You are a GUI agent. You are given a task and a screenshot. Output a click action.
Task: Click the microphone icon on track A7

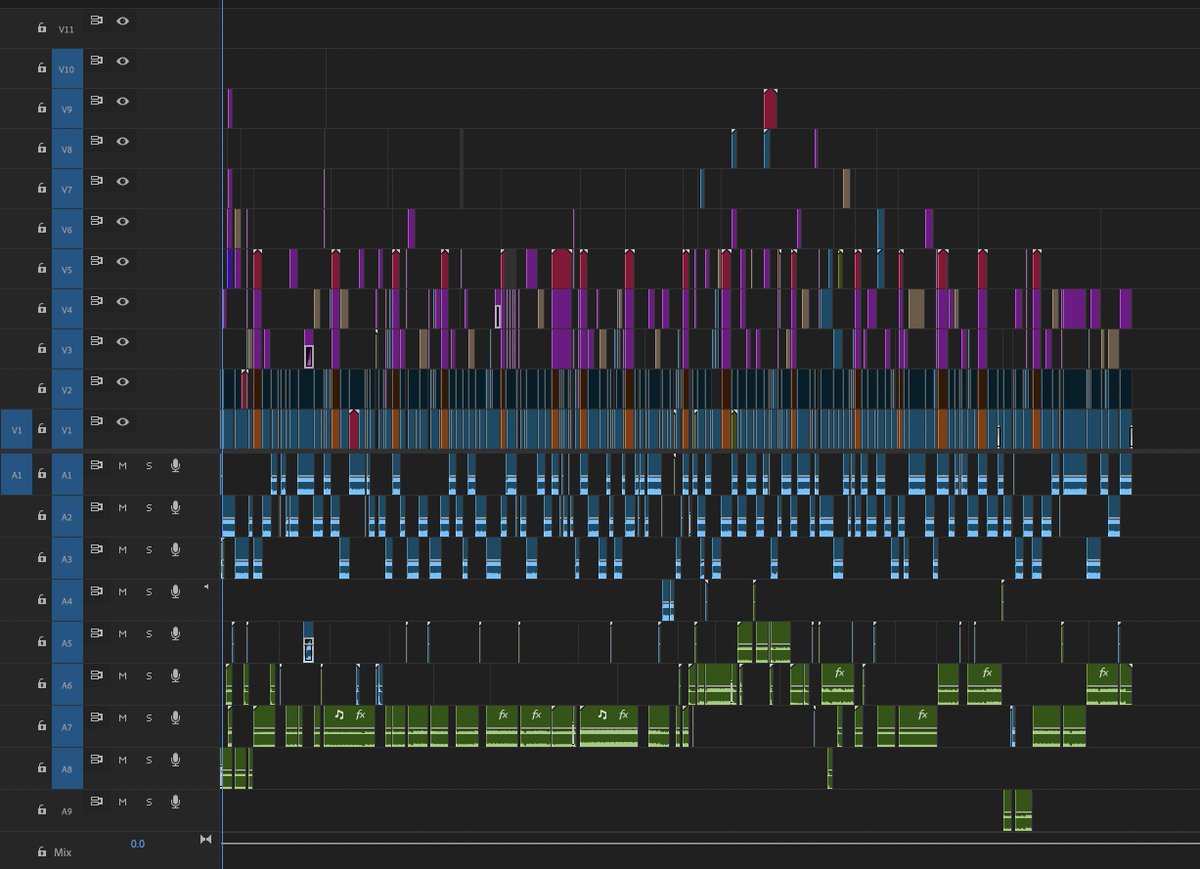[174, 717]
